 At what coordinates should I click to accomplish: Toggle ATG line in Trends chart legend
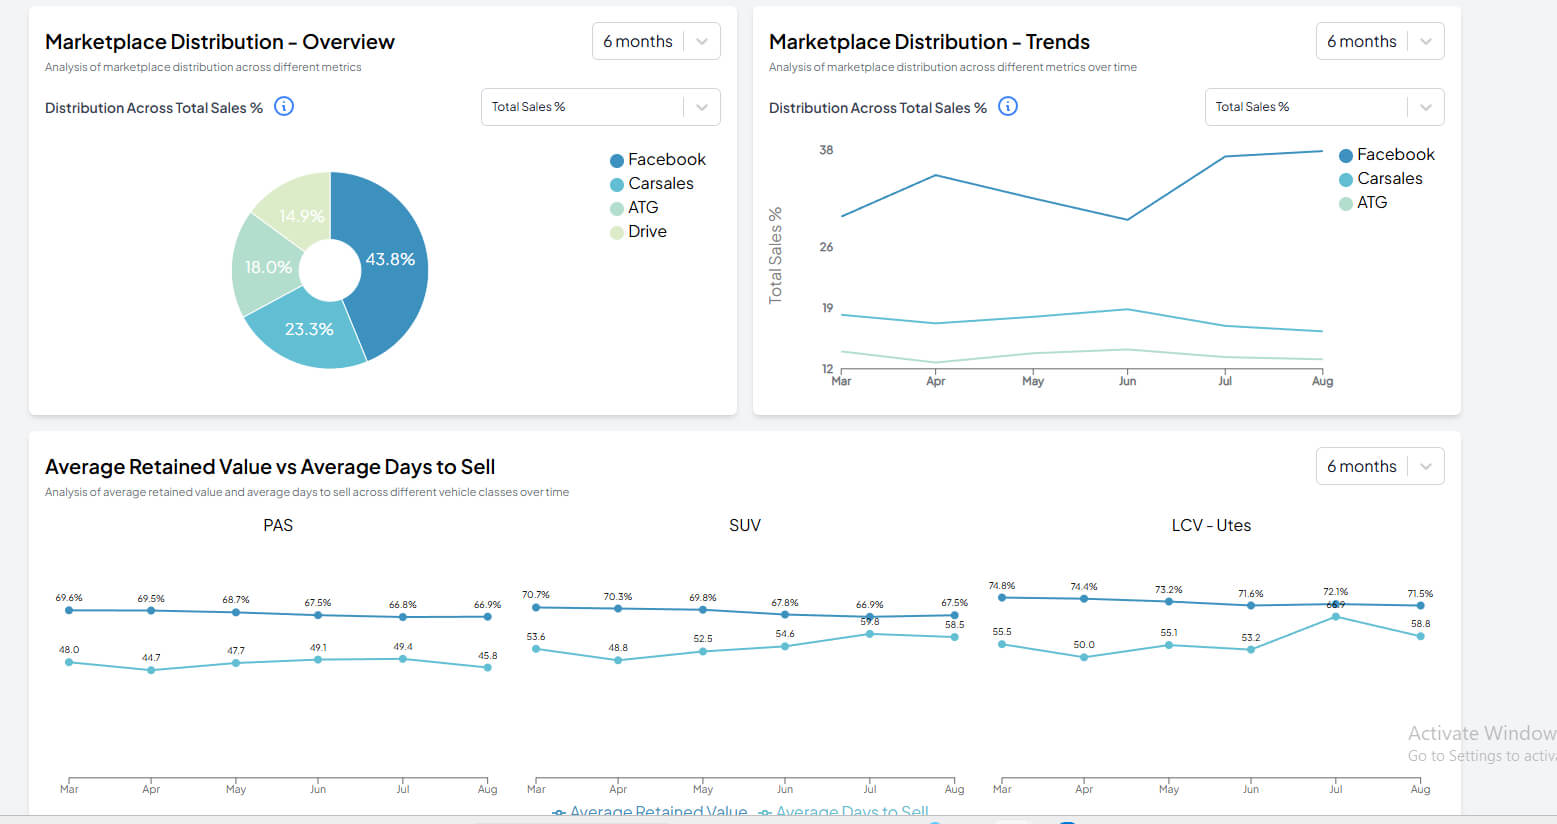1363,202
